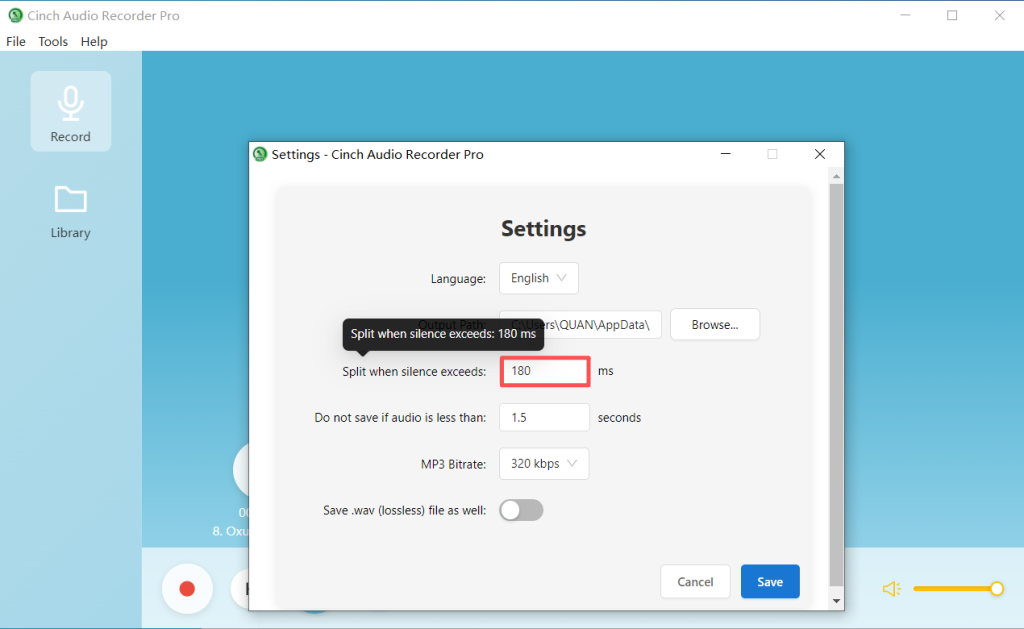Viewport: 1024px width, 629px height.
Task: Save the settings changes
Action: 769,582
